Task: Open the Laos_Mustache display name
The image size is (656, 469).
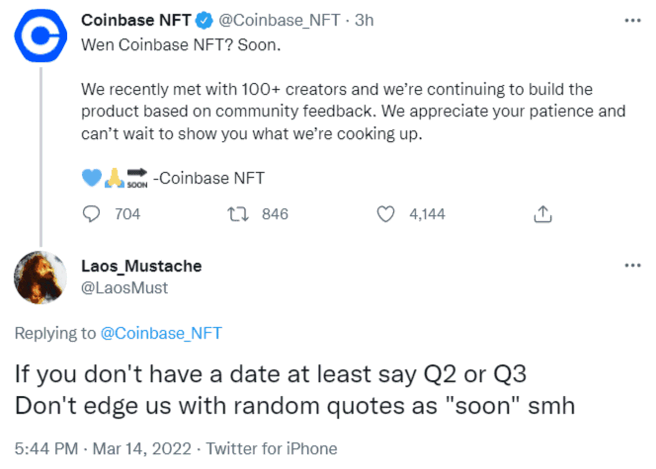Action: point(141,266)
